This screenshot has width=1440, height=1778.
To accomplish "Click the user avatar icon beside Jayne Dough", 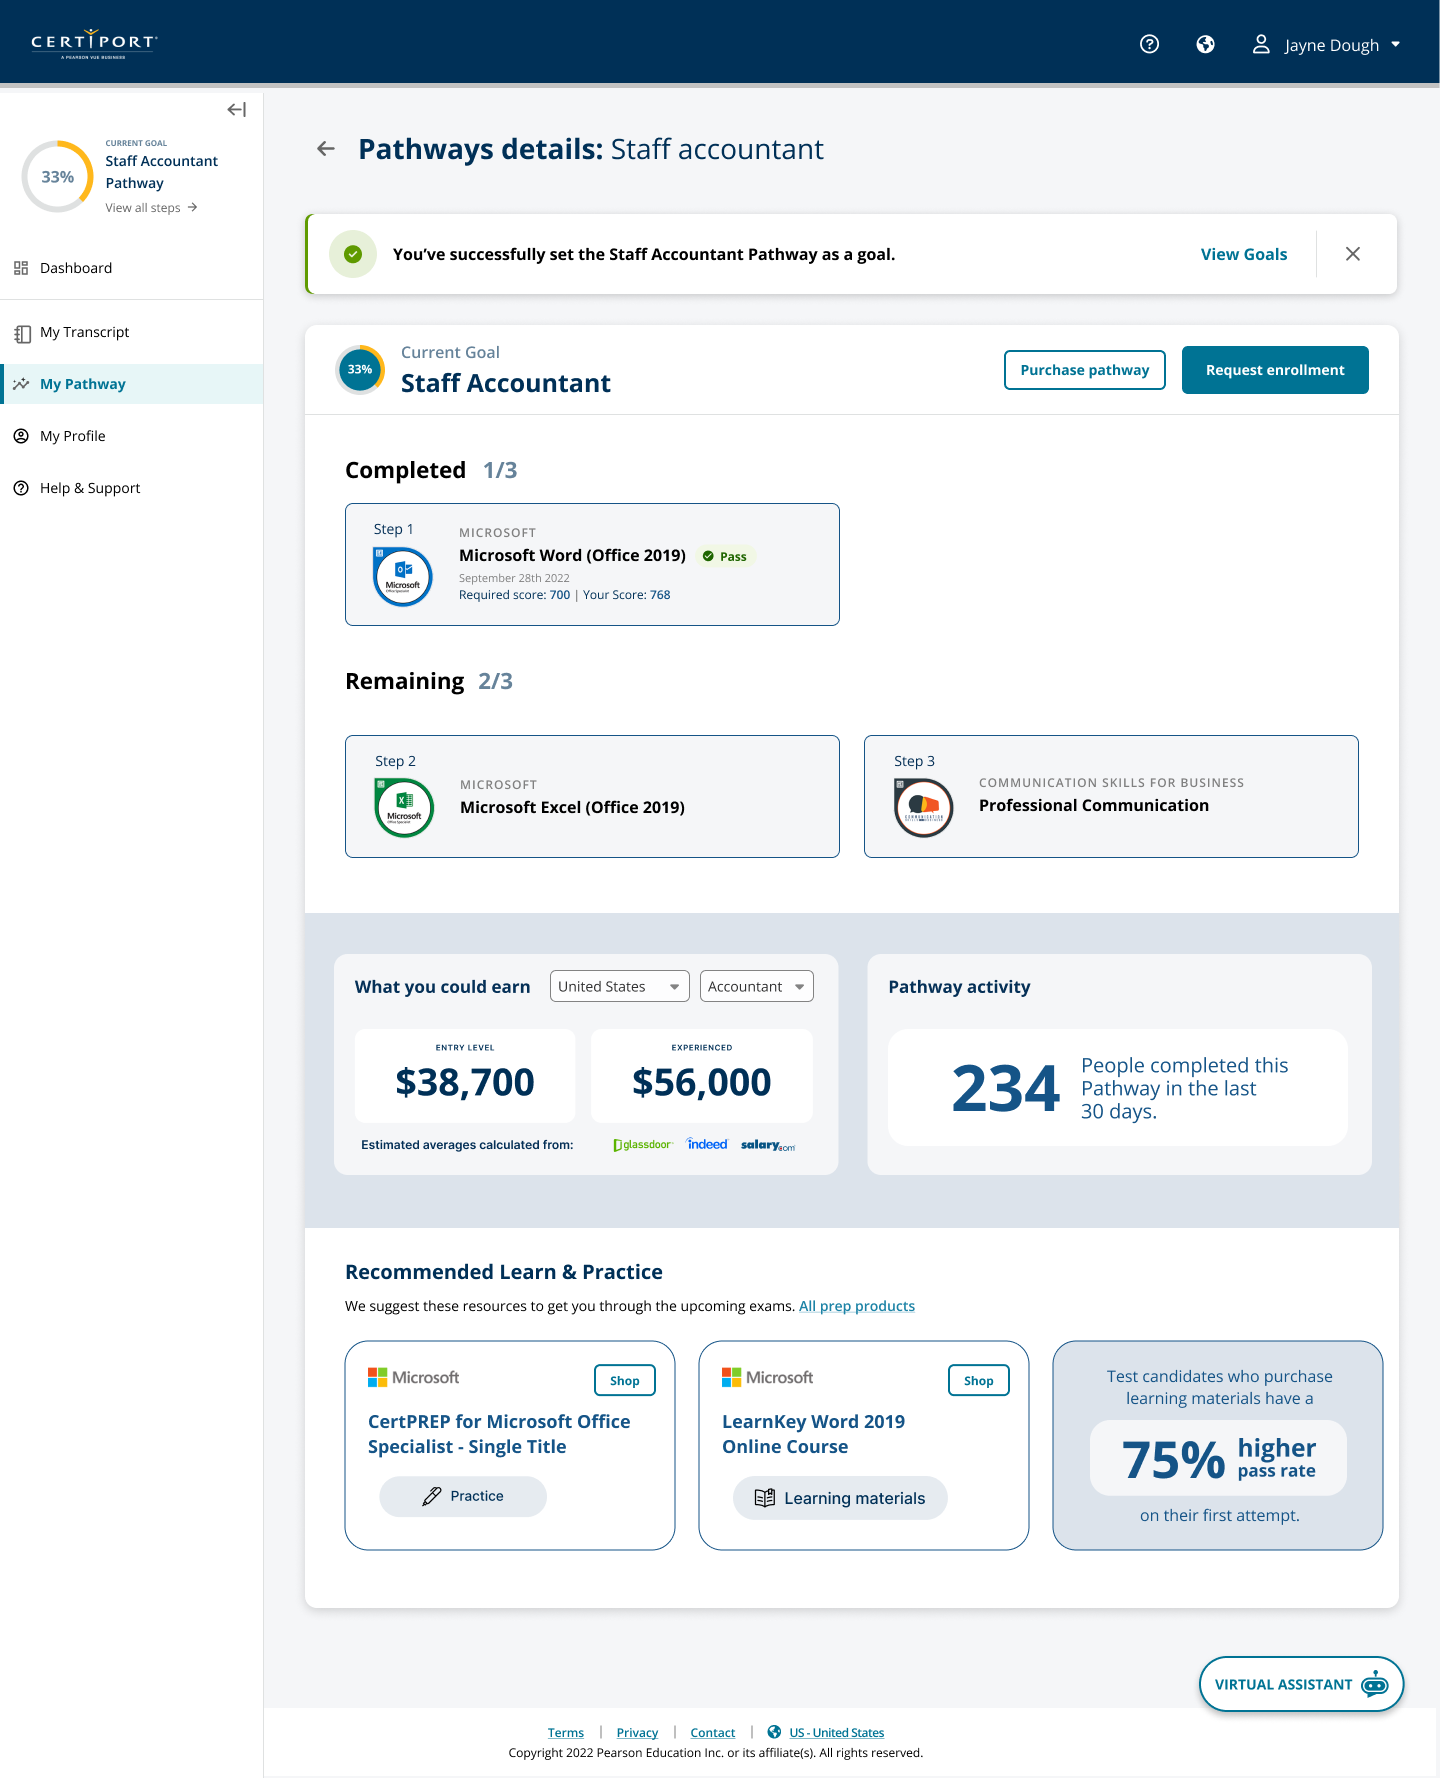I will point(1261,44).
